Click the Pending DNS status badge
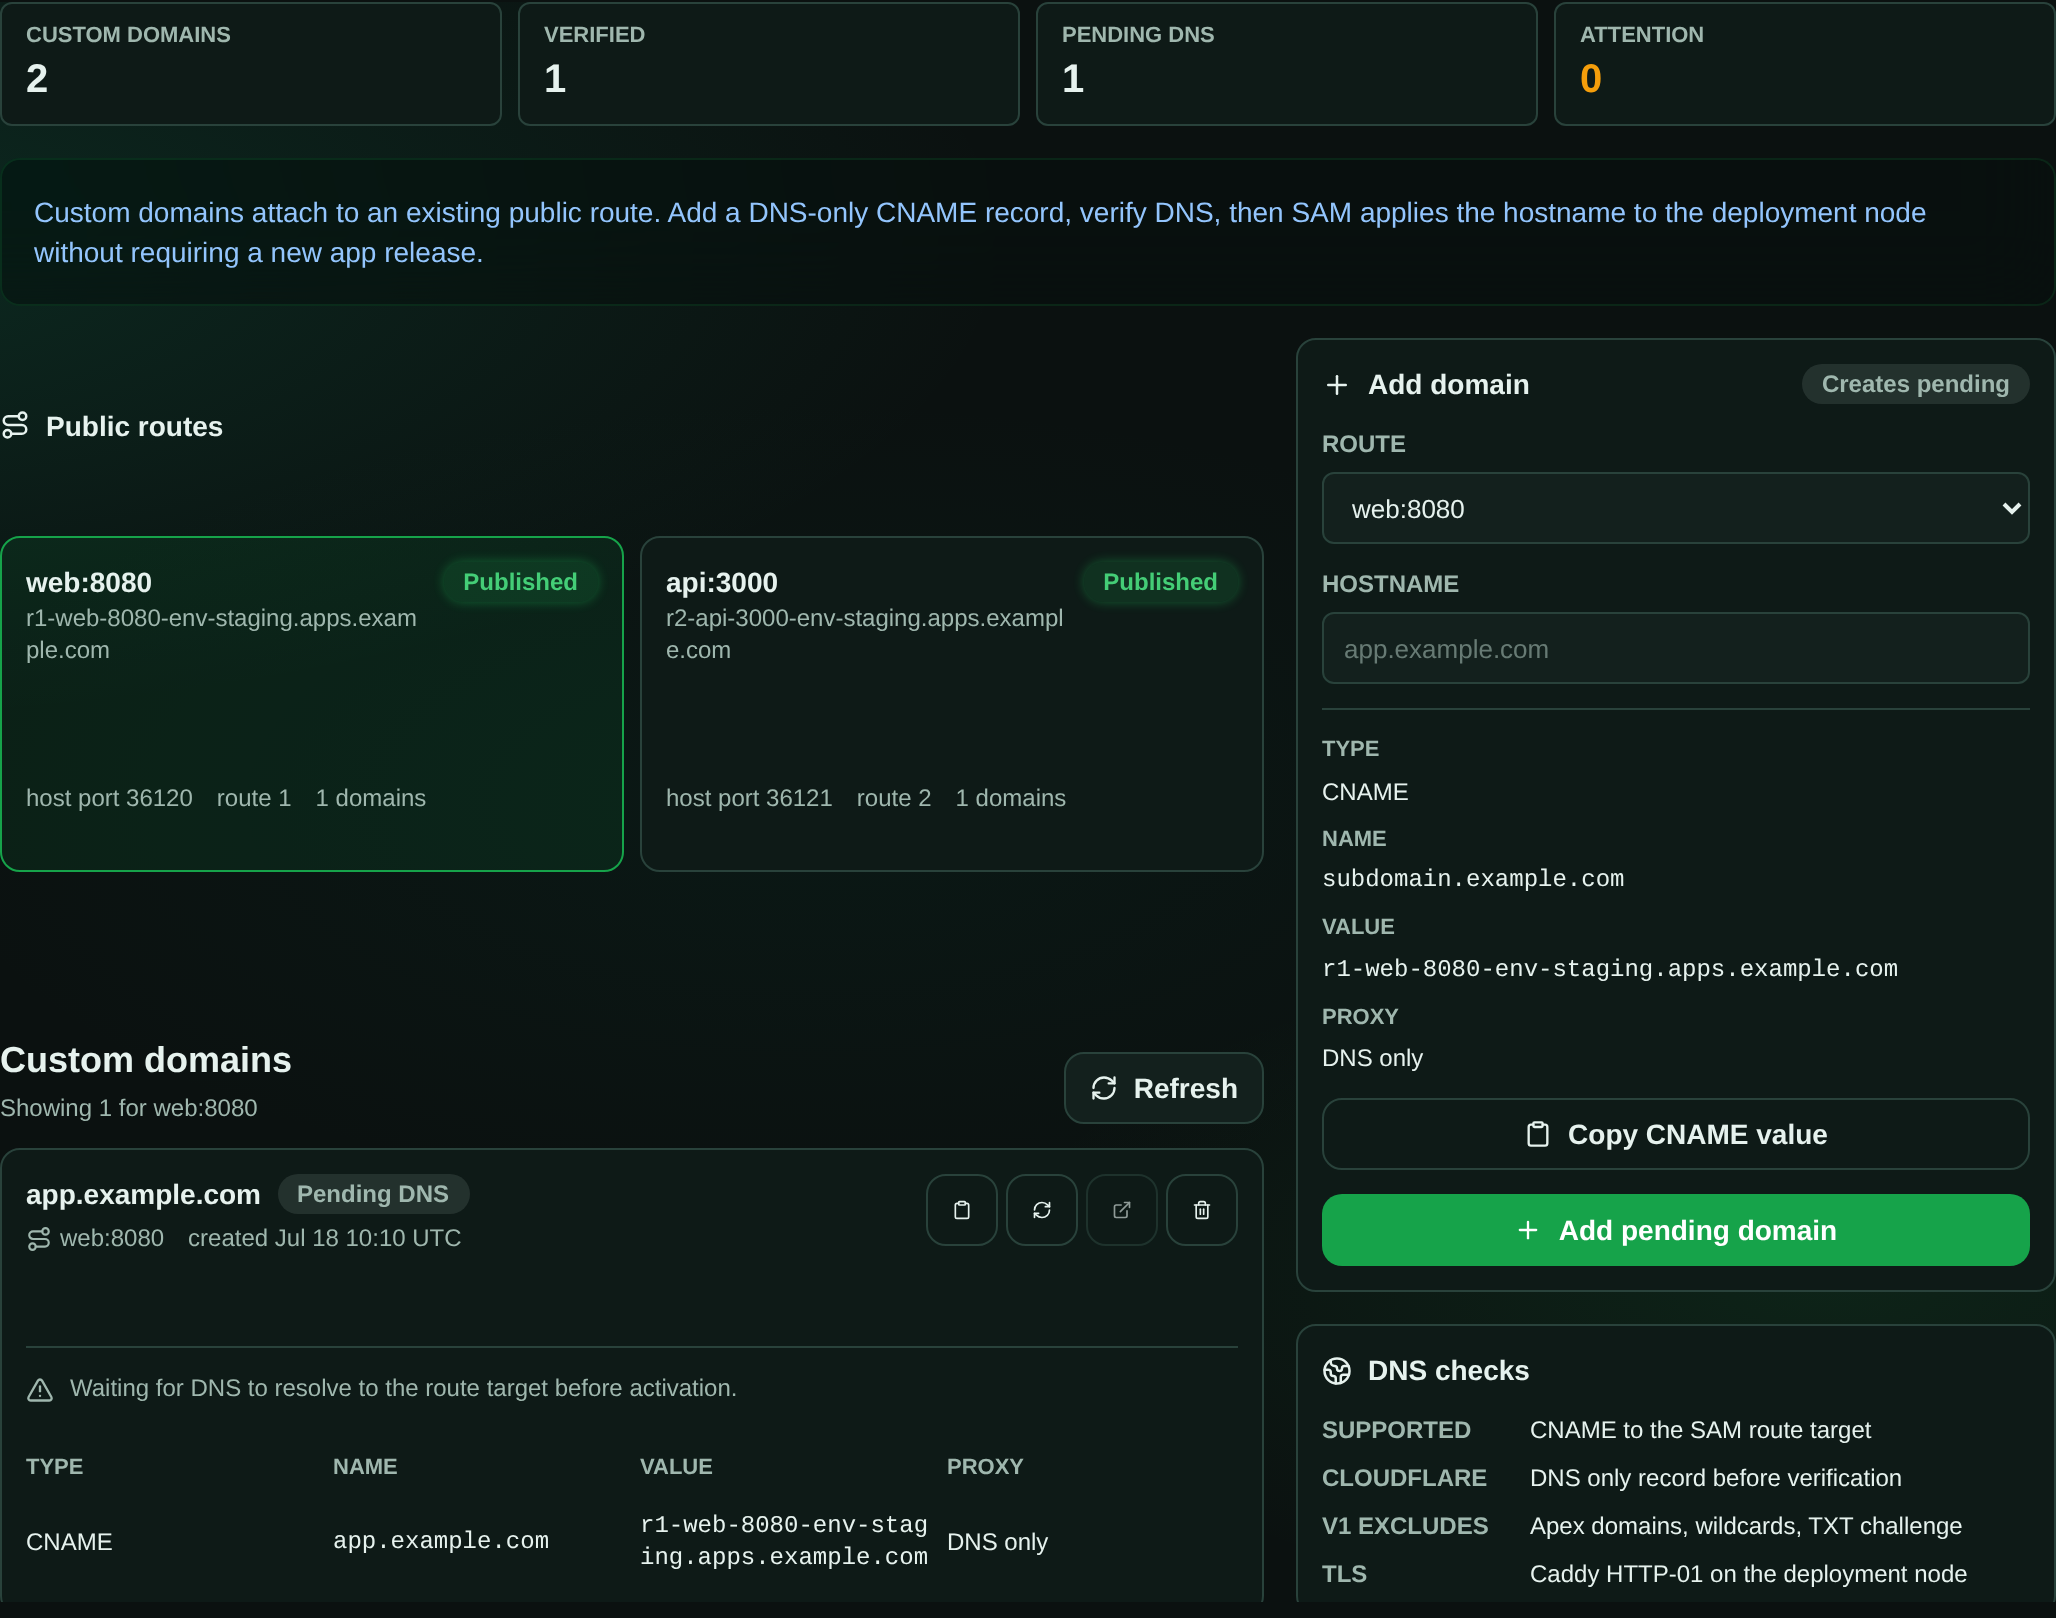 (373, 1195)
